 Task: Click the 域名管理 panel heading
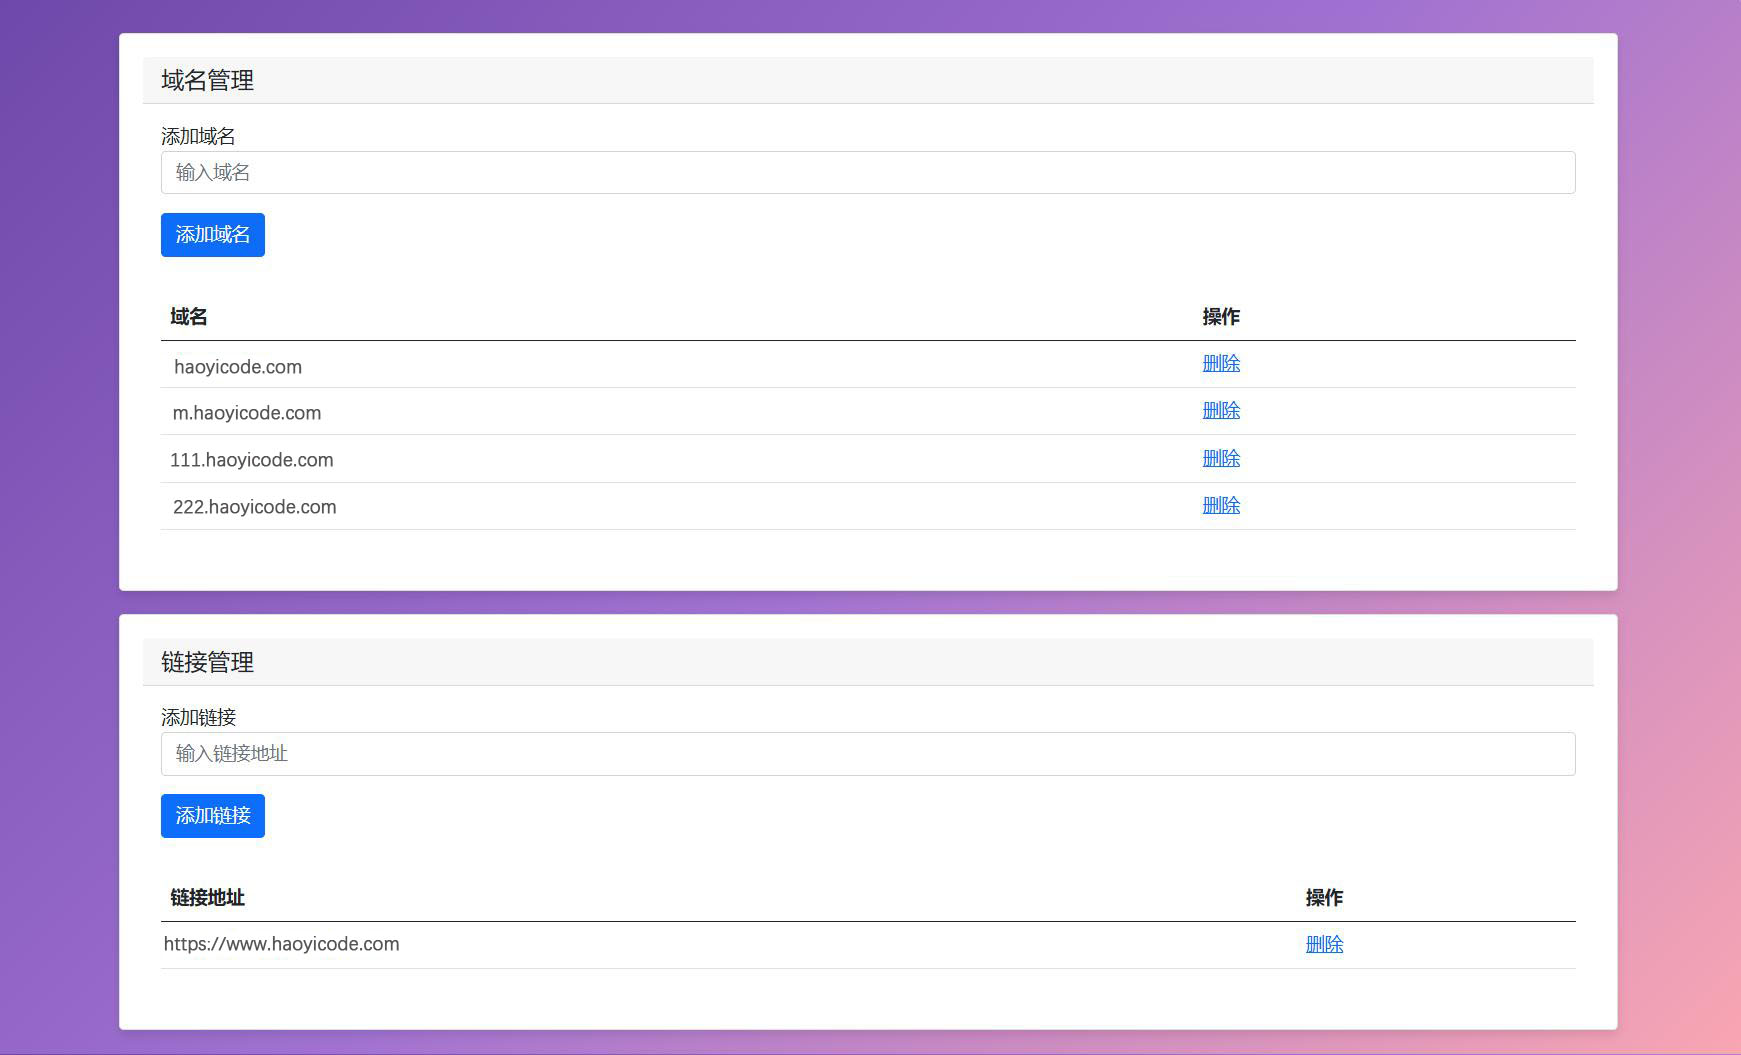click(x=208, y=81)
